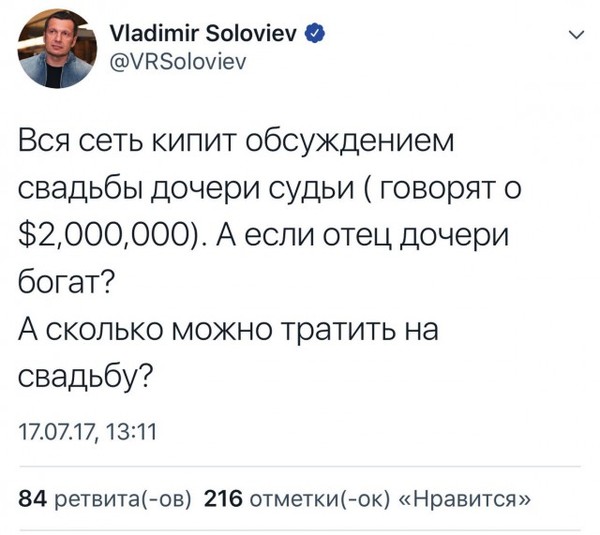Open the Vladimir Soloviev display name link

coord(186,35)
